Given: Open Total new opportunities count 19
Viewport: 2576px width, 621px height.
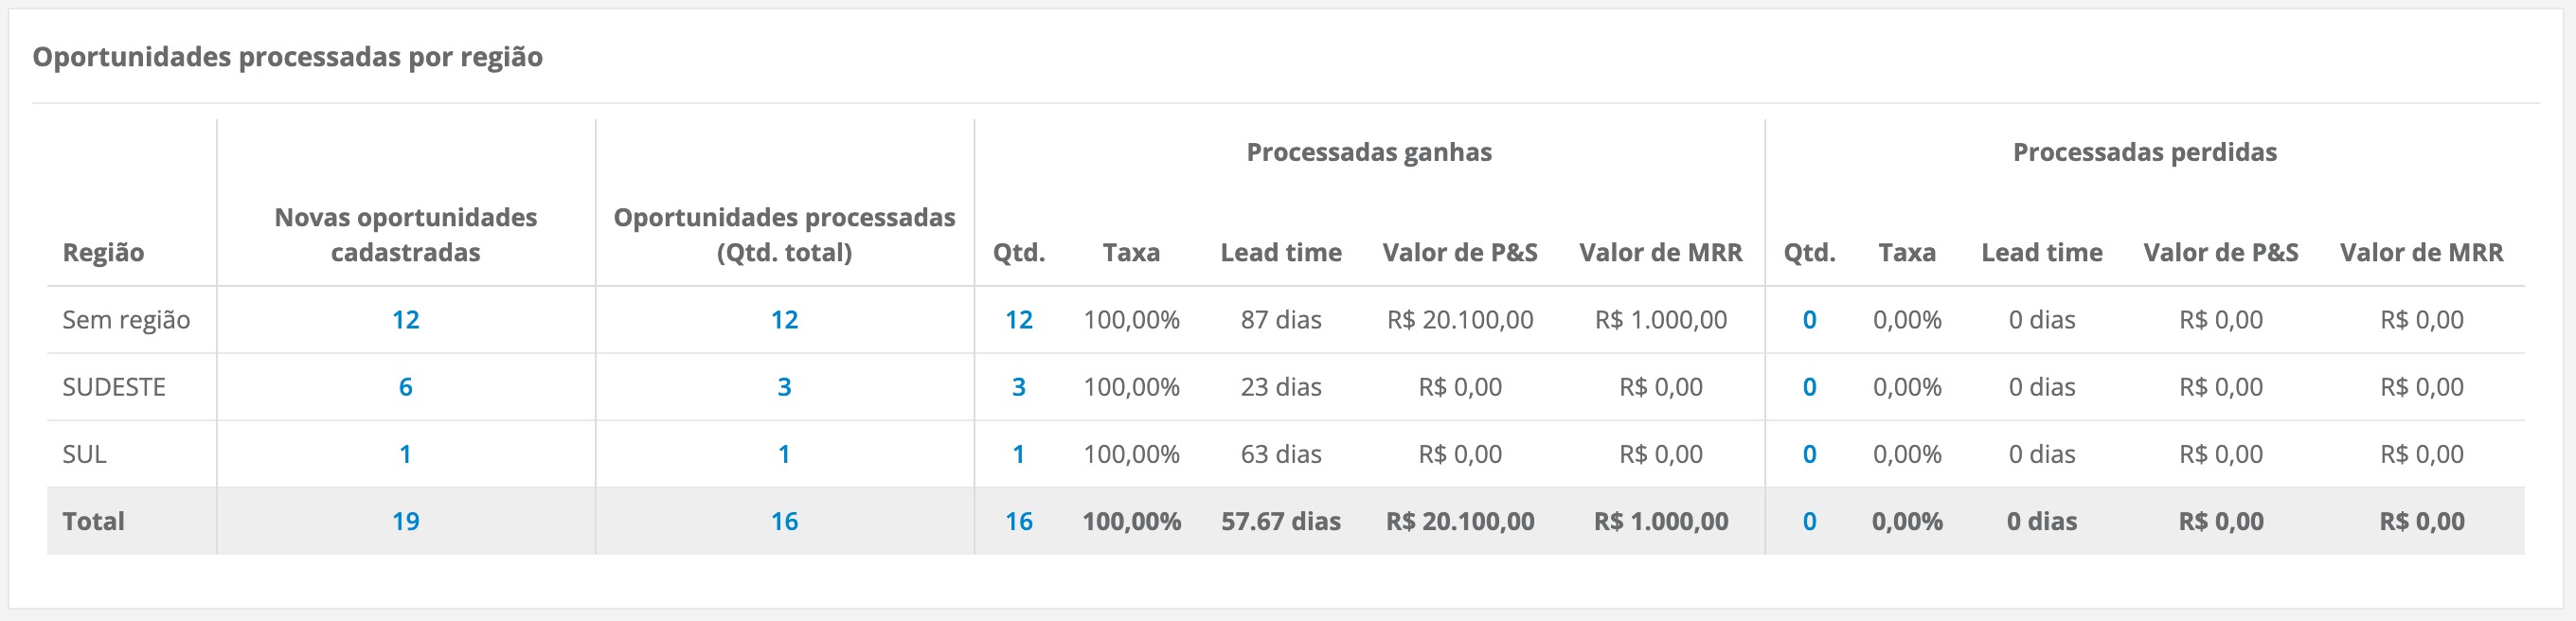Looking at the screenshot, I should tap(405, 521).
